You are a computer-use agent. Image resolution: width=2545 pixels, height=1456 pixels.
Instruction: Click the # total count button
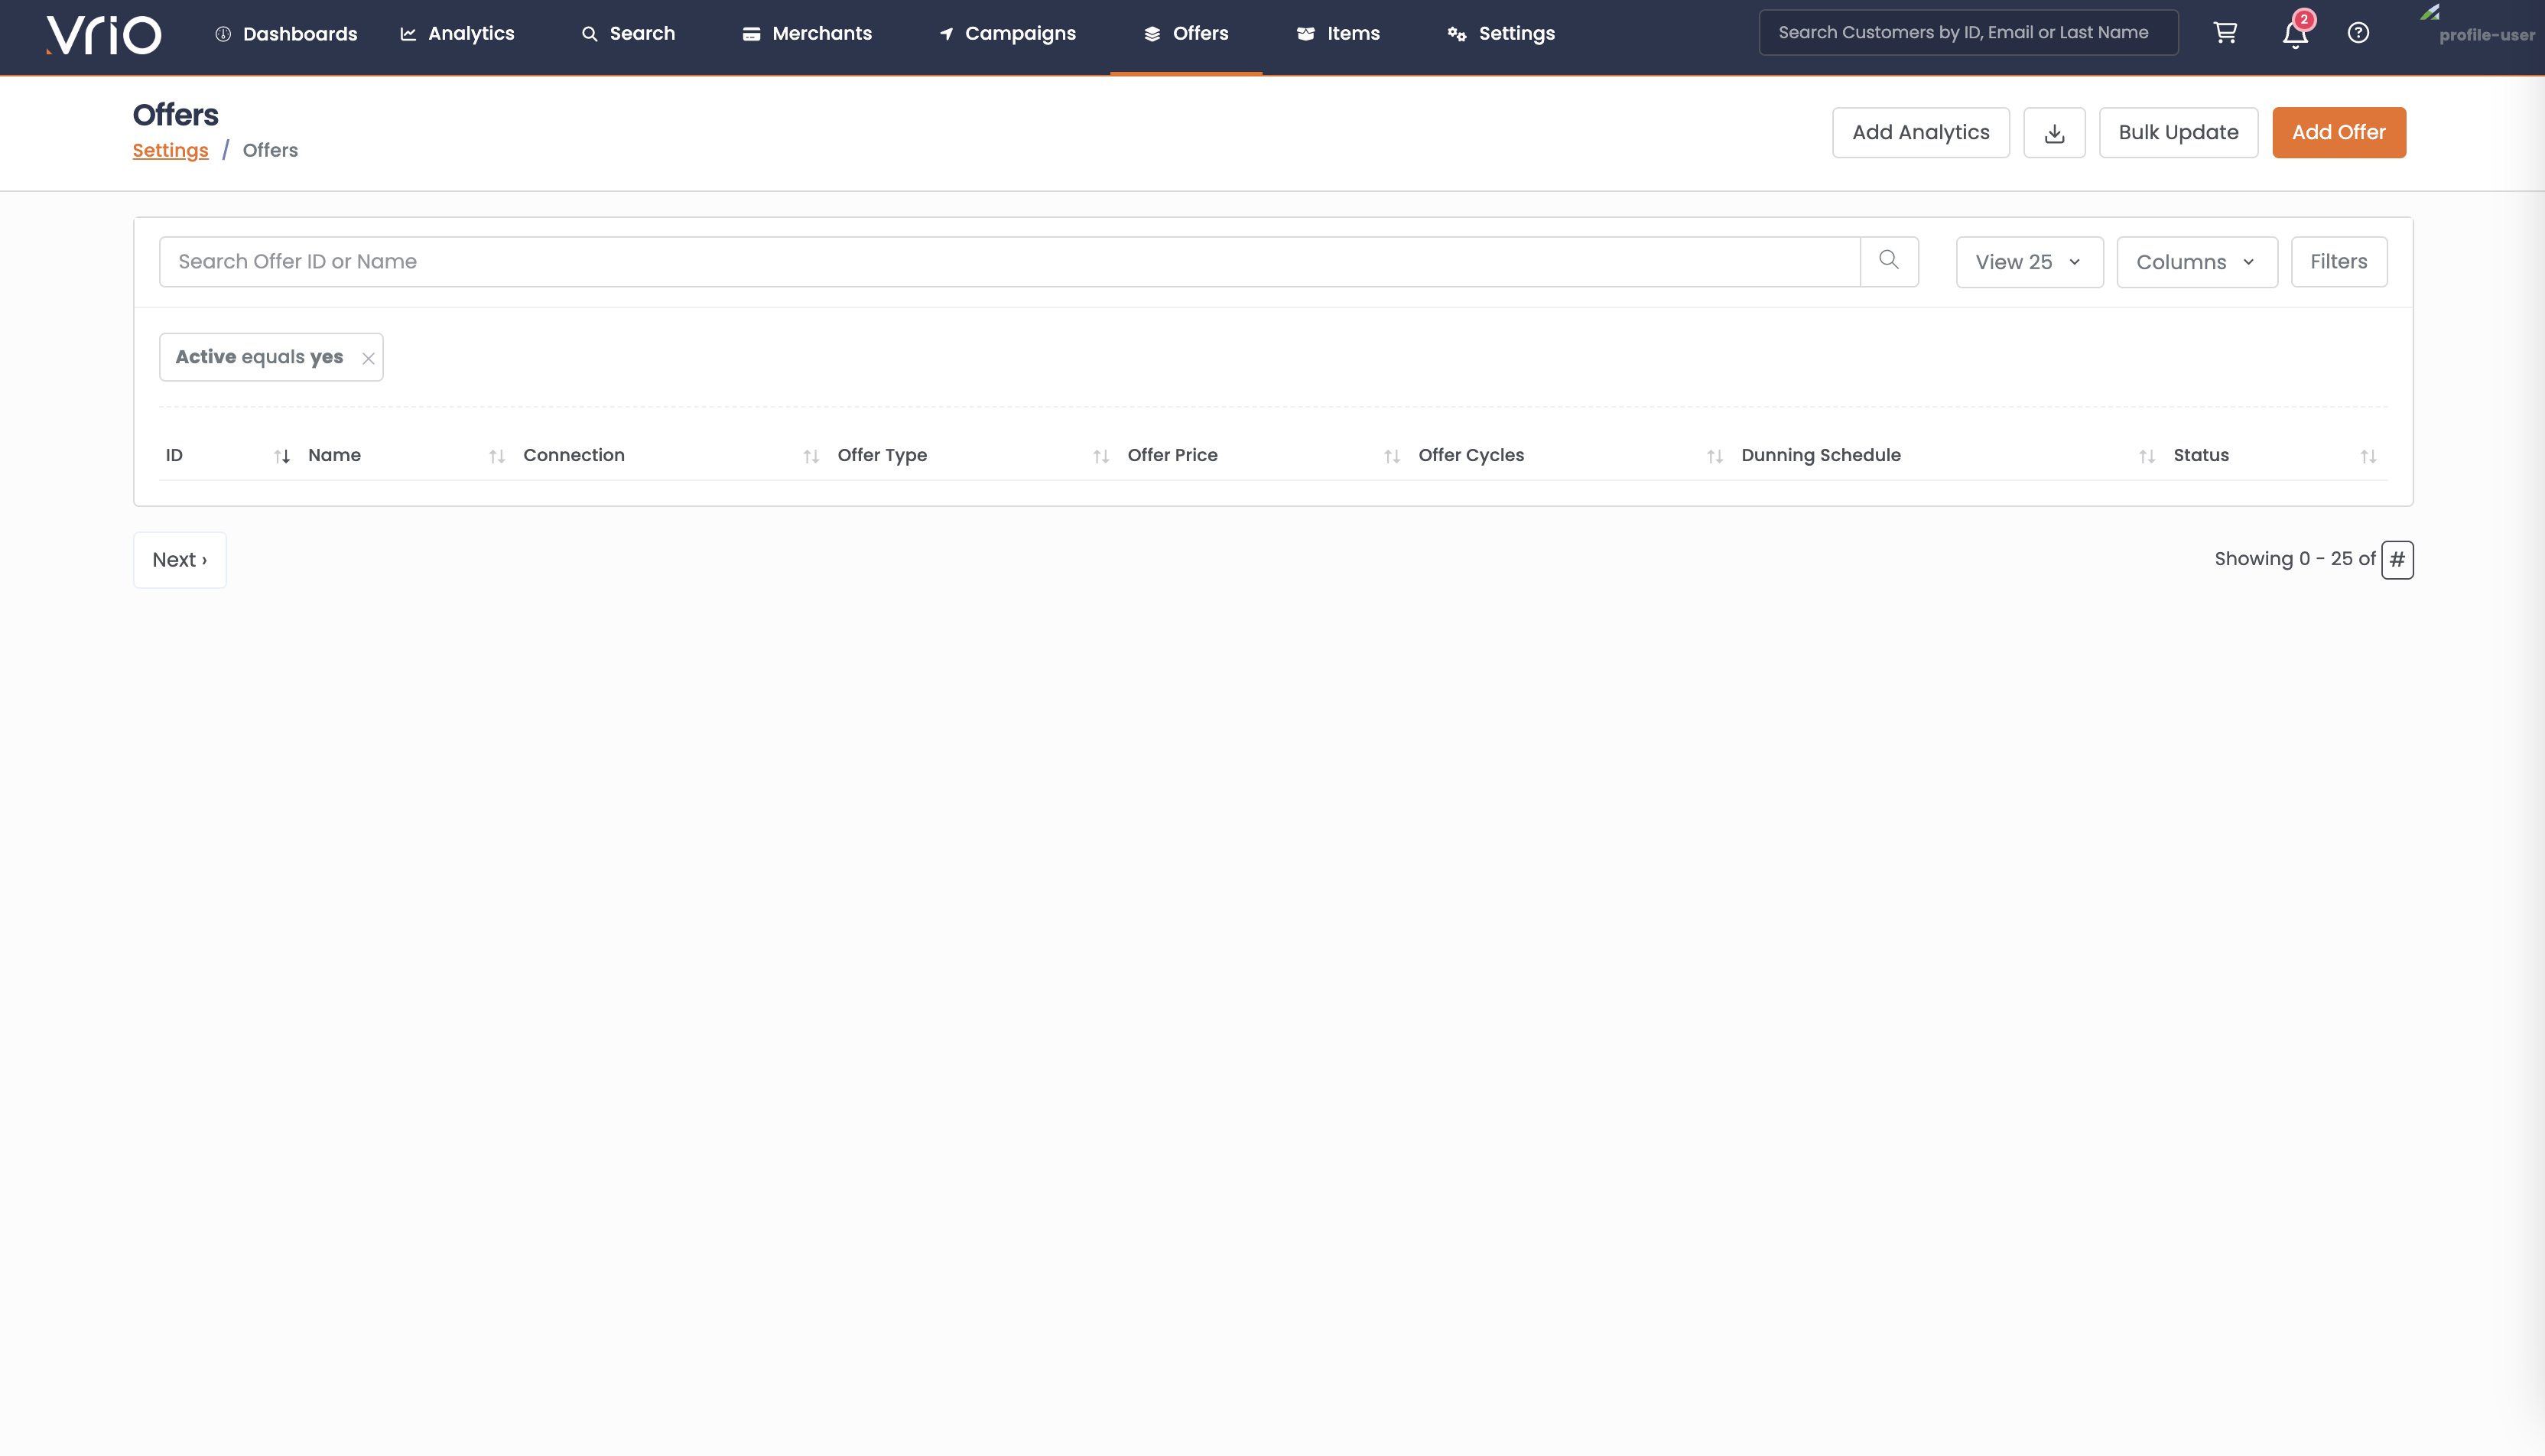[2397, 560]
